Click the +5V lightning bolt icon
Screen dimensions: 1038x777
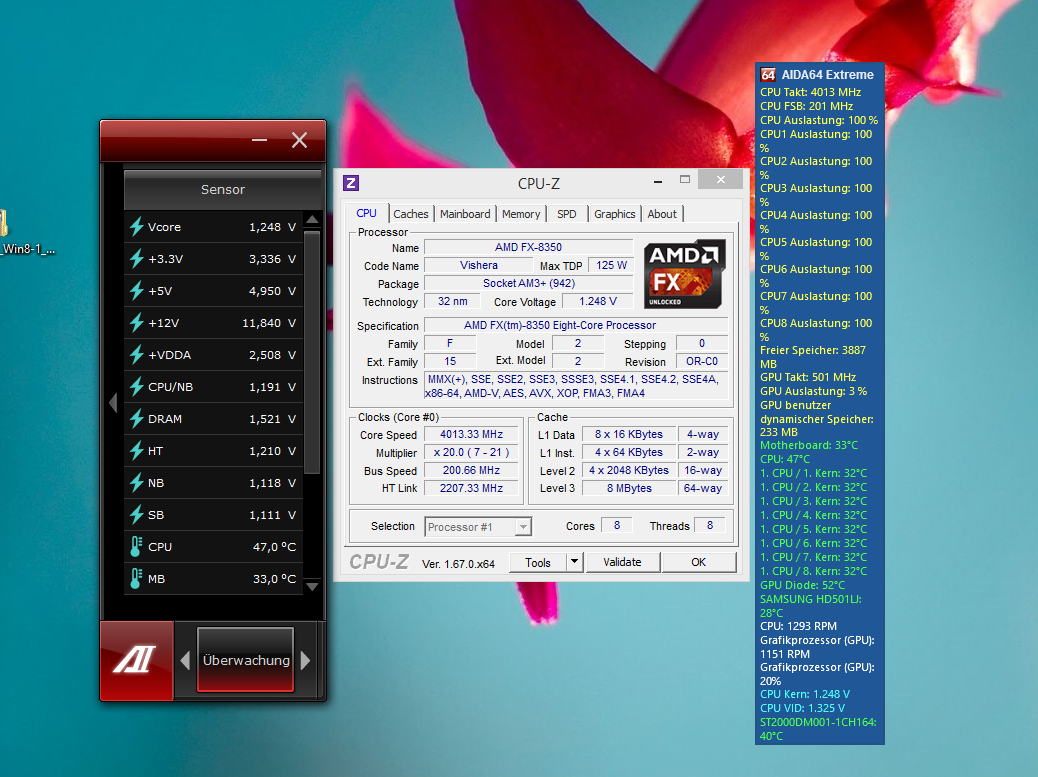pyautogui.click(x=136, y=291)
